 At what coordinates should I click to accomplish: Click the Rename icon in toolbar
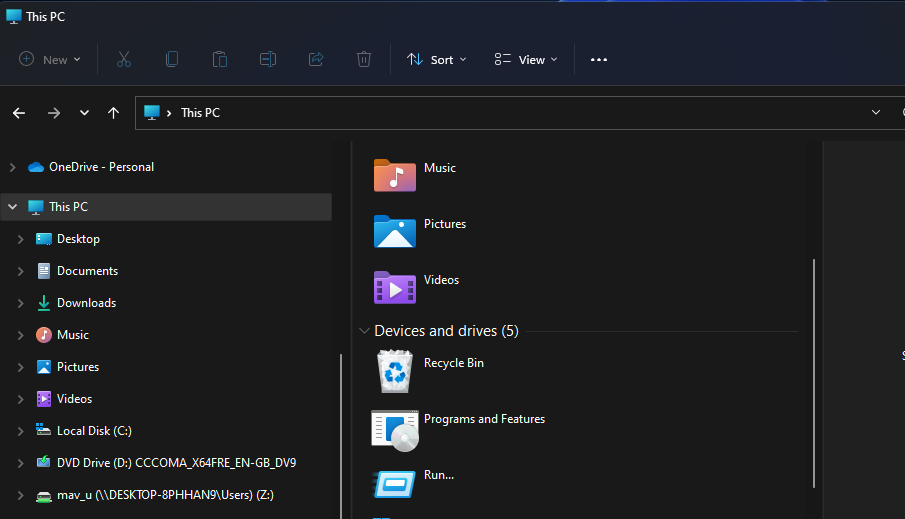click(x=268, y=60)
